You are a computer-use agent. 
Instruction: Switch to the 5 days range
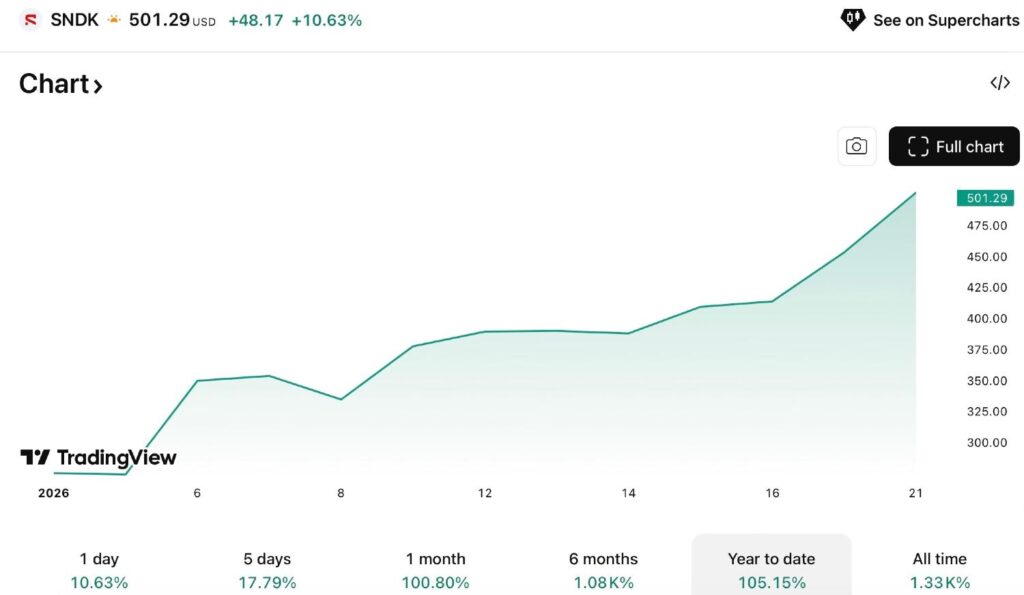coord(268,570)
